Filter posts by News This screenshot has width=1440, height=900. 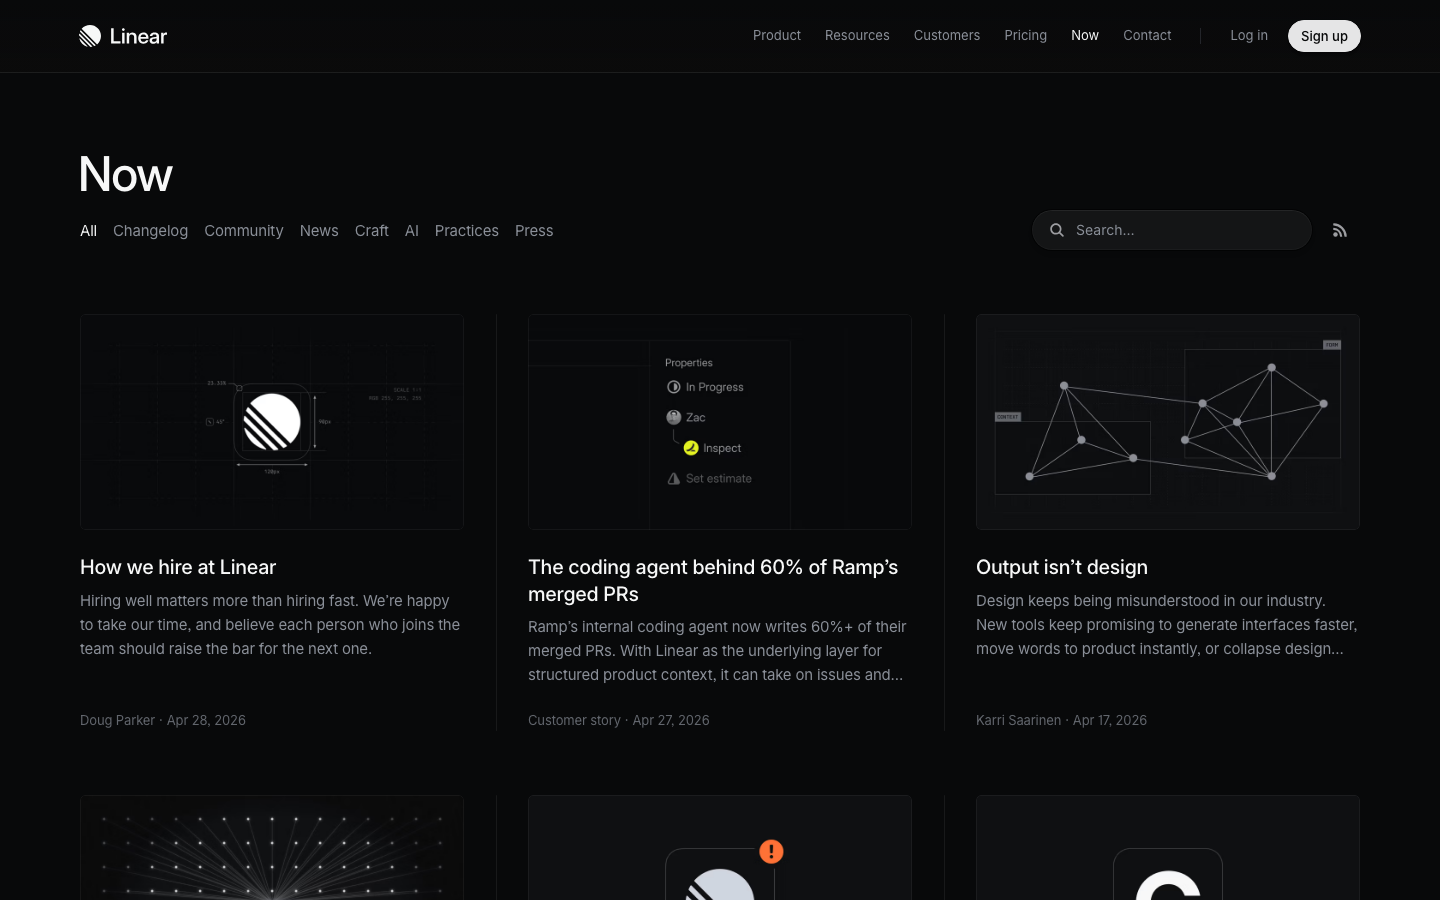pyautogui.click(x=319, y=231)
